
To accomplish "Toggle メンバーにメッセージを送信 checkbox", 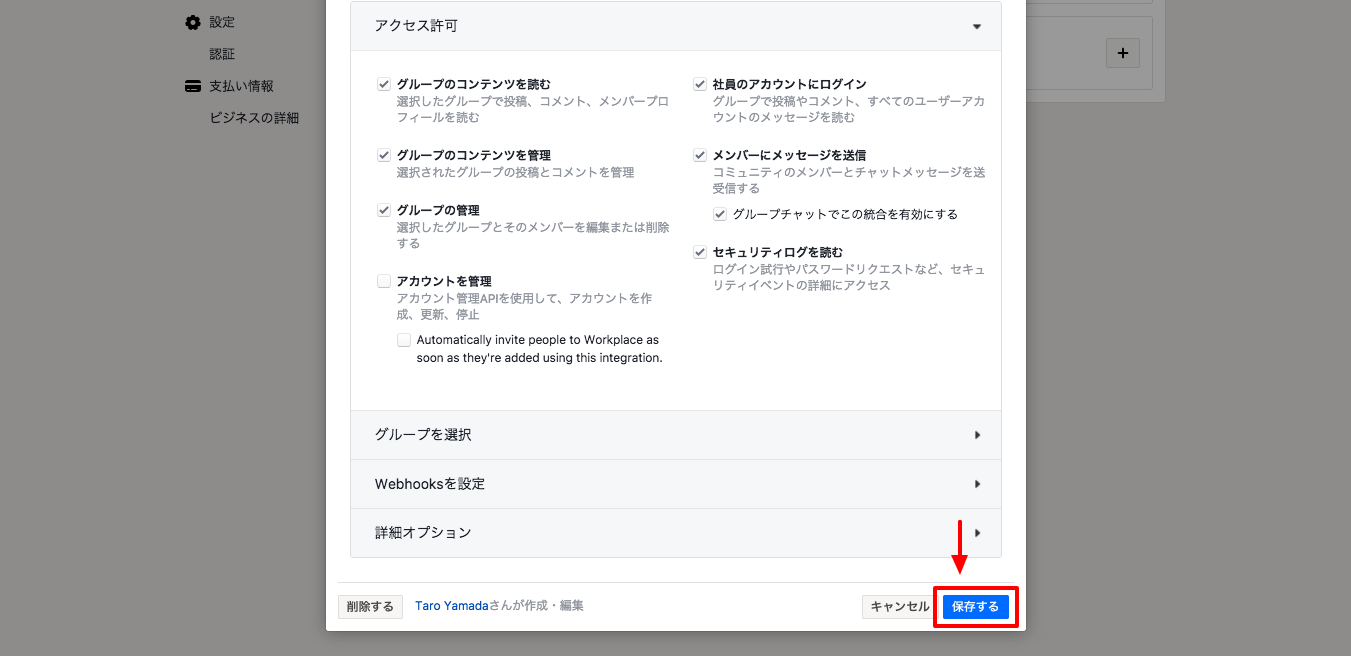I will pyautogui.click(x=700, y=156).
